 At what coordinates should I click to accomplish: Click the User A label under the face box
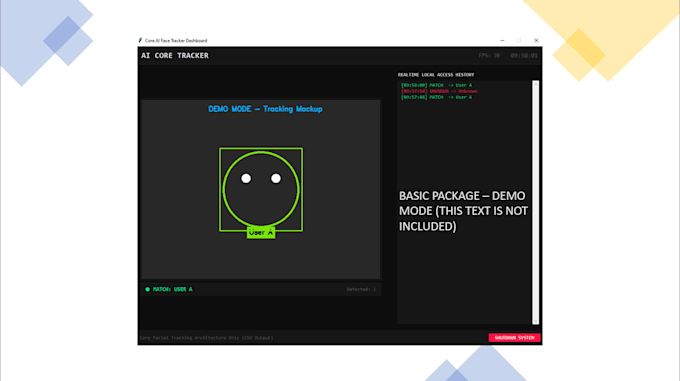pyautogui.click(x=261, y=233)
